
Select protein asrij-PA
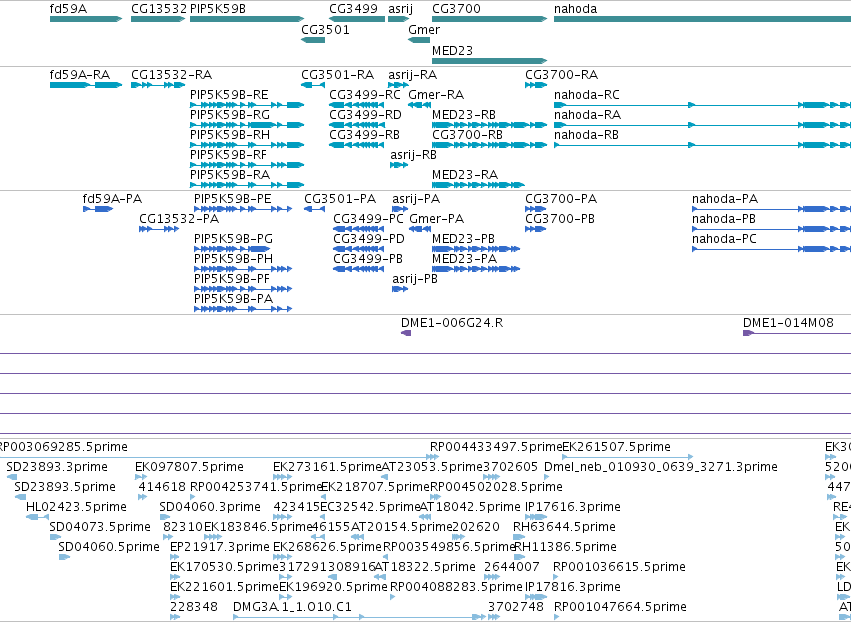400,209
